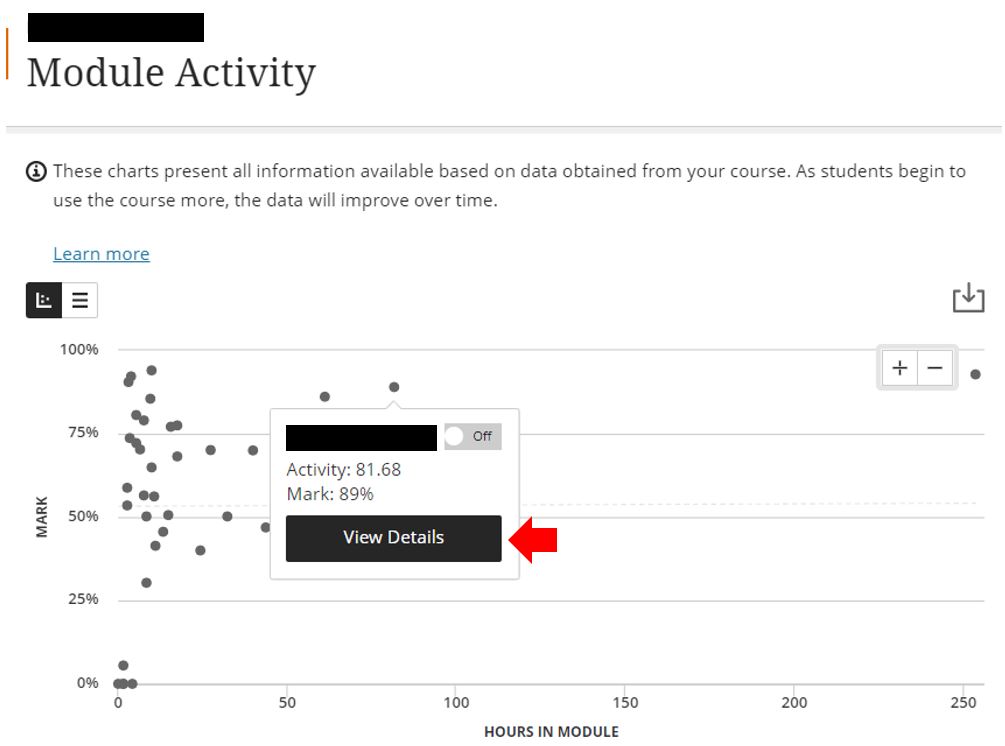Zoom in the chart with plus button

coord(900,368)
